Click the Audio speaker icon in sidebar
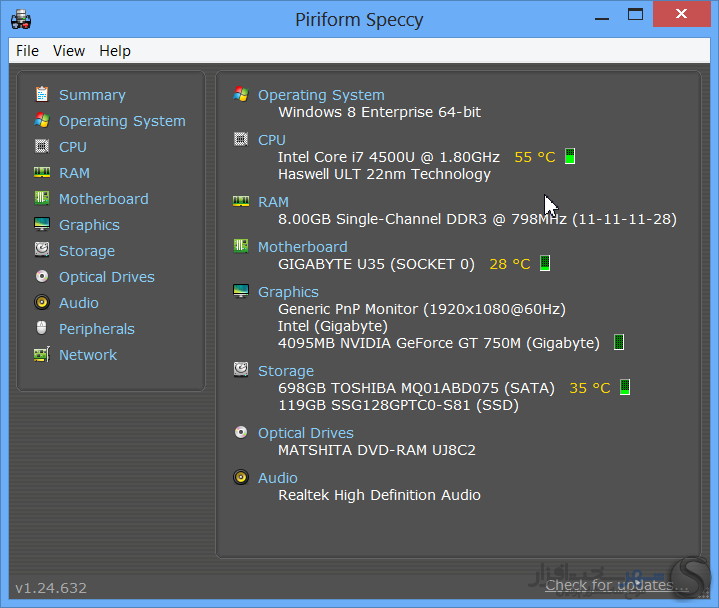Viewport: 719px width, 608px height. pos(42,303)
